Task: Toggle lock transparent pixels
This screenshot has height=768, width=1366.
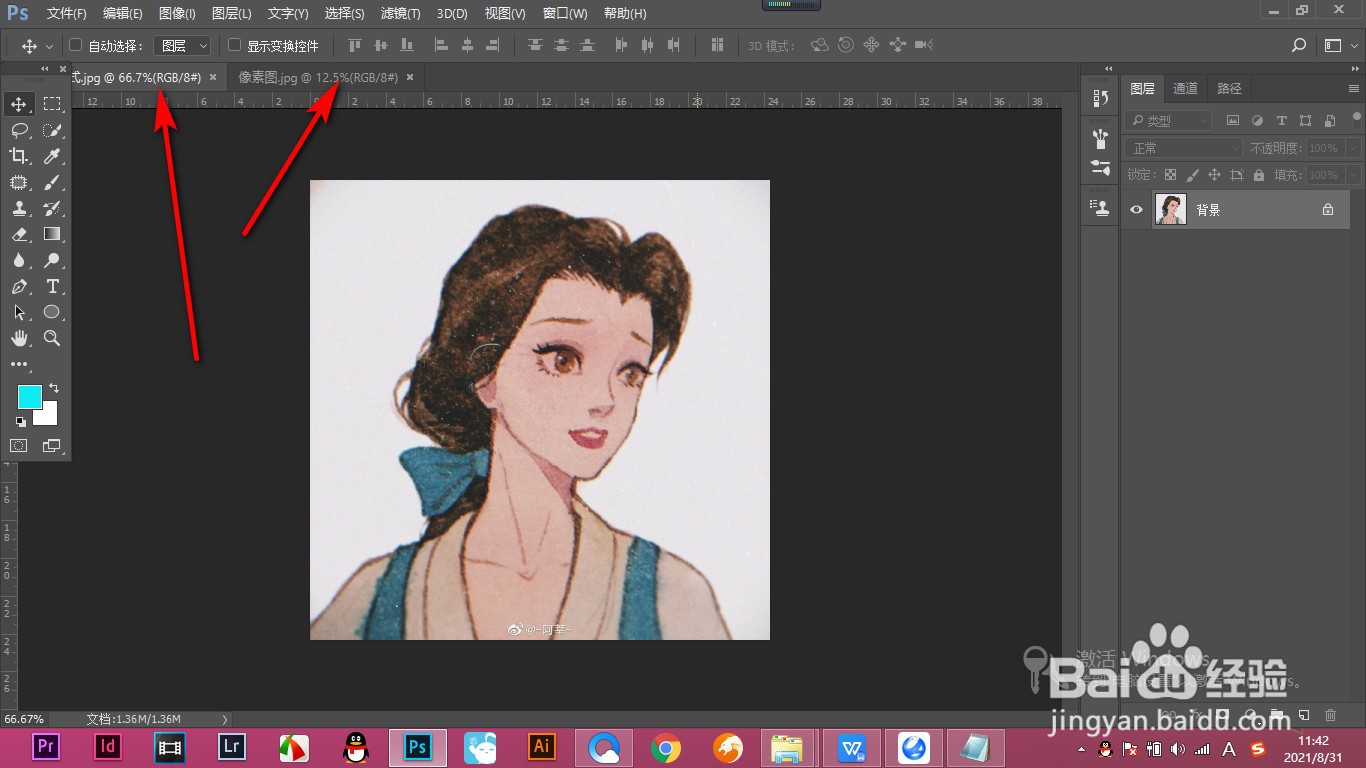Action: (1170, 175)
